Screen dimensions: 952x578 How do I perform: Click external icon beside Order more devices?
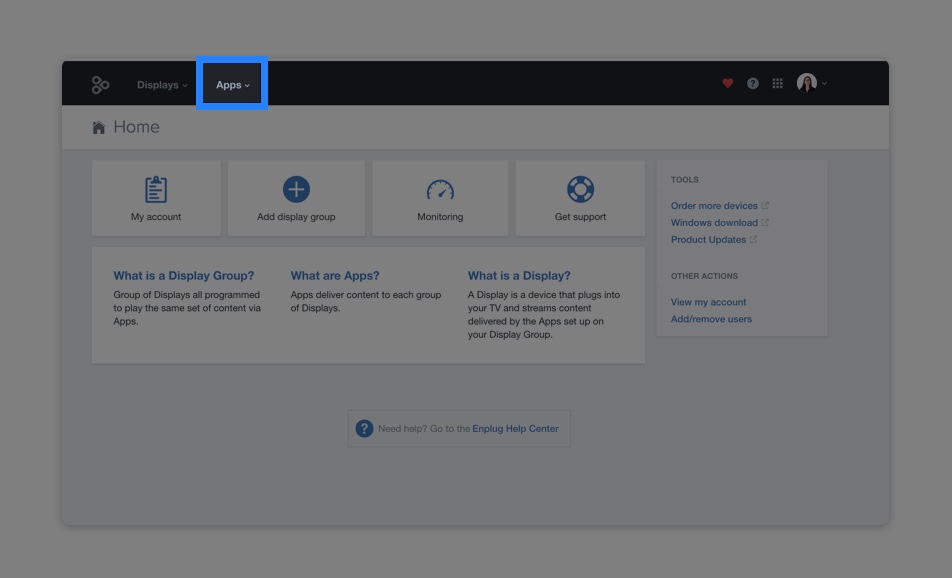[x=765, y=205]
